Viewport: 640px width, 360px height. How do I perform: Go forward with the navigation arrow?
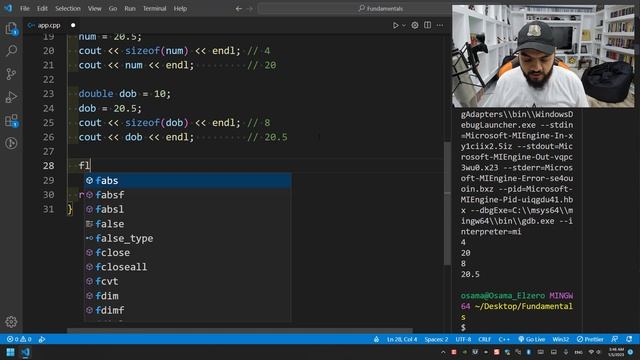(x=250, y=9)
